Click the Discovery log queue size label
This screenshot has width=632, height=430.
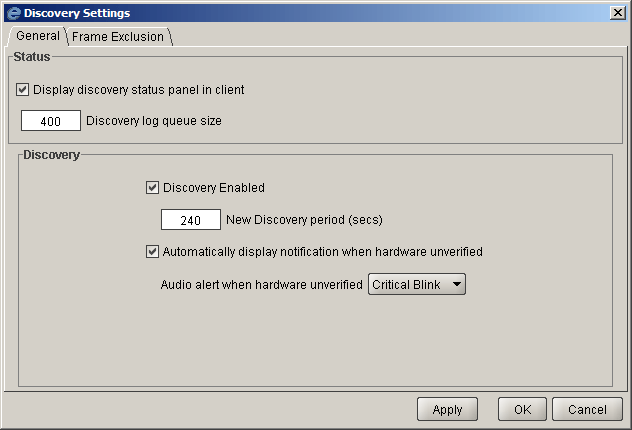click(154, 121)
